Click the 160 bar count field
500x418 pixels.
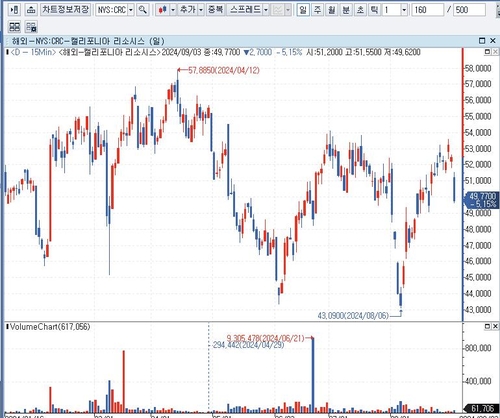point(428,10)
